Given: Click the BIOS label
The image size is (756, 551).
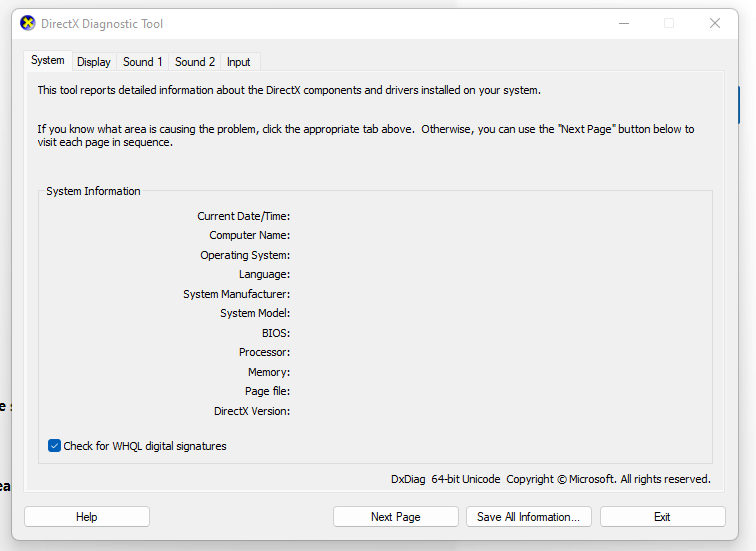Looking at the screenshot, I should 276,333.
